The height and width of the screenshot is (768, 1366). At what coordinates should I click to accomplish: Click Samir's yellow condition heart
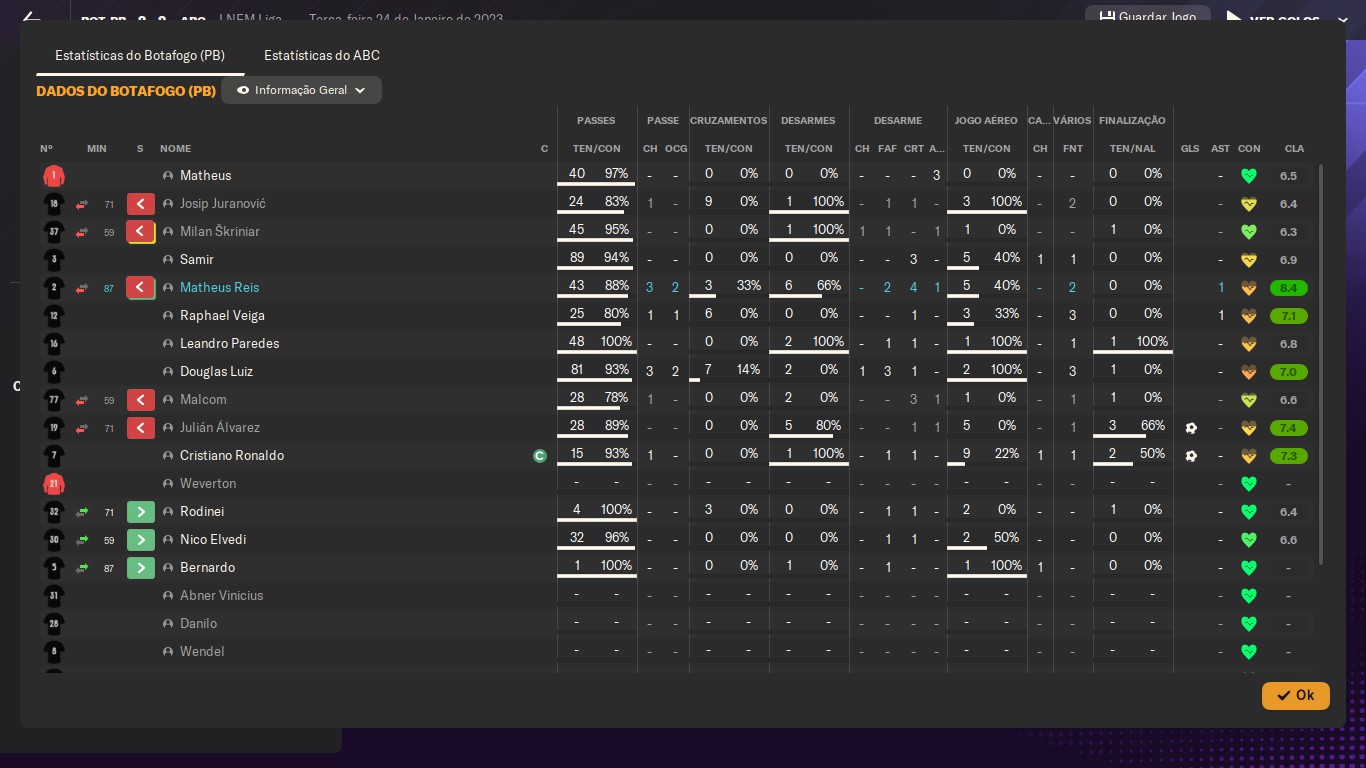pos(1248,260)
